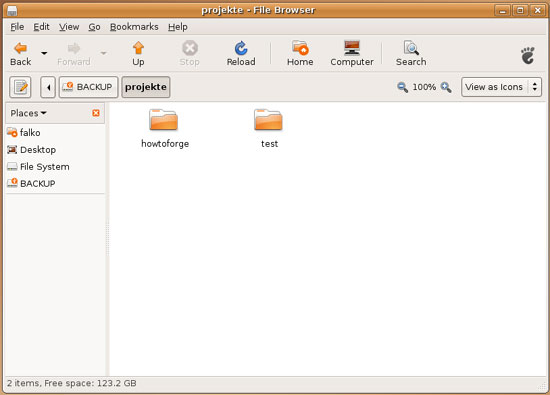Go back with the Back arrow

[21, 54]
